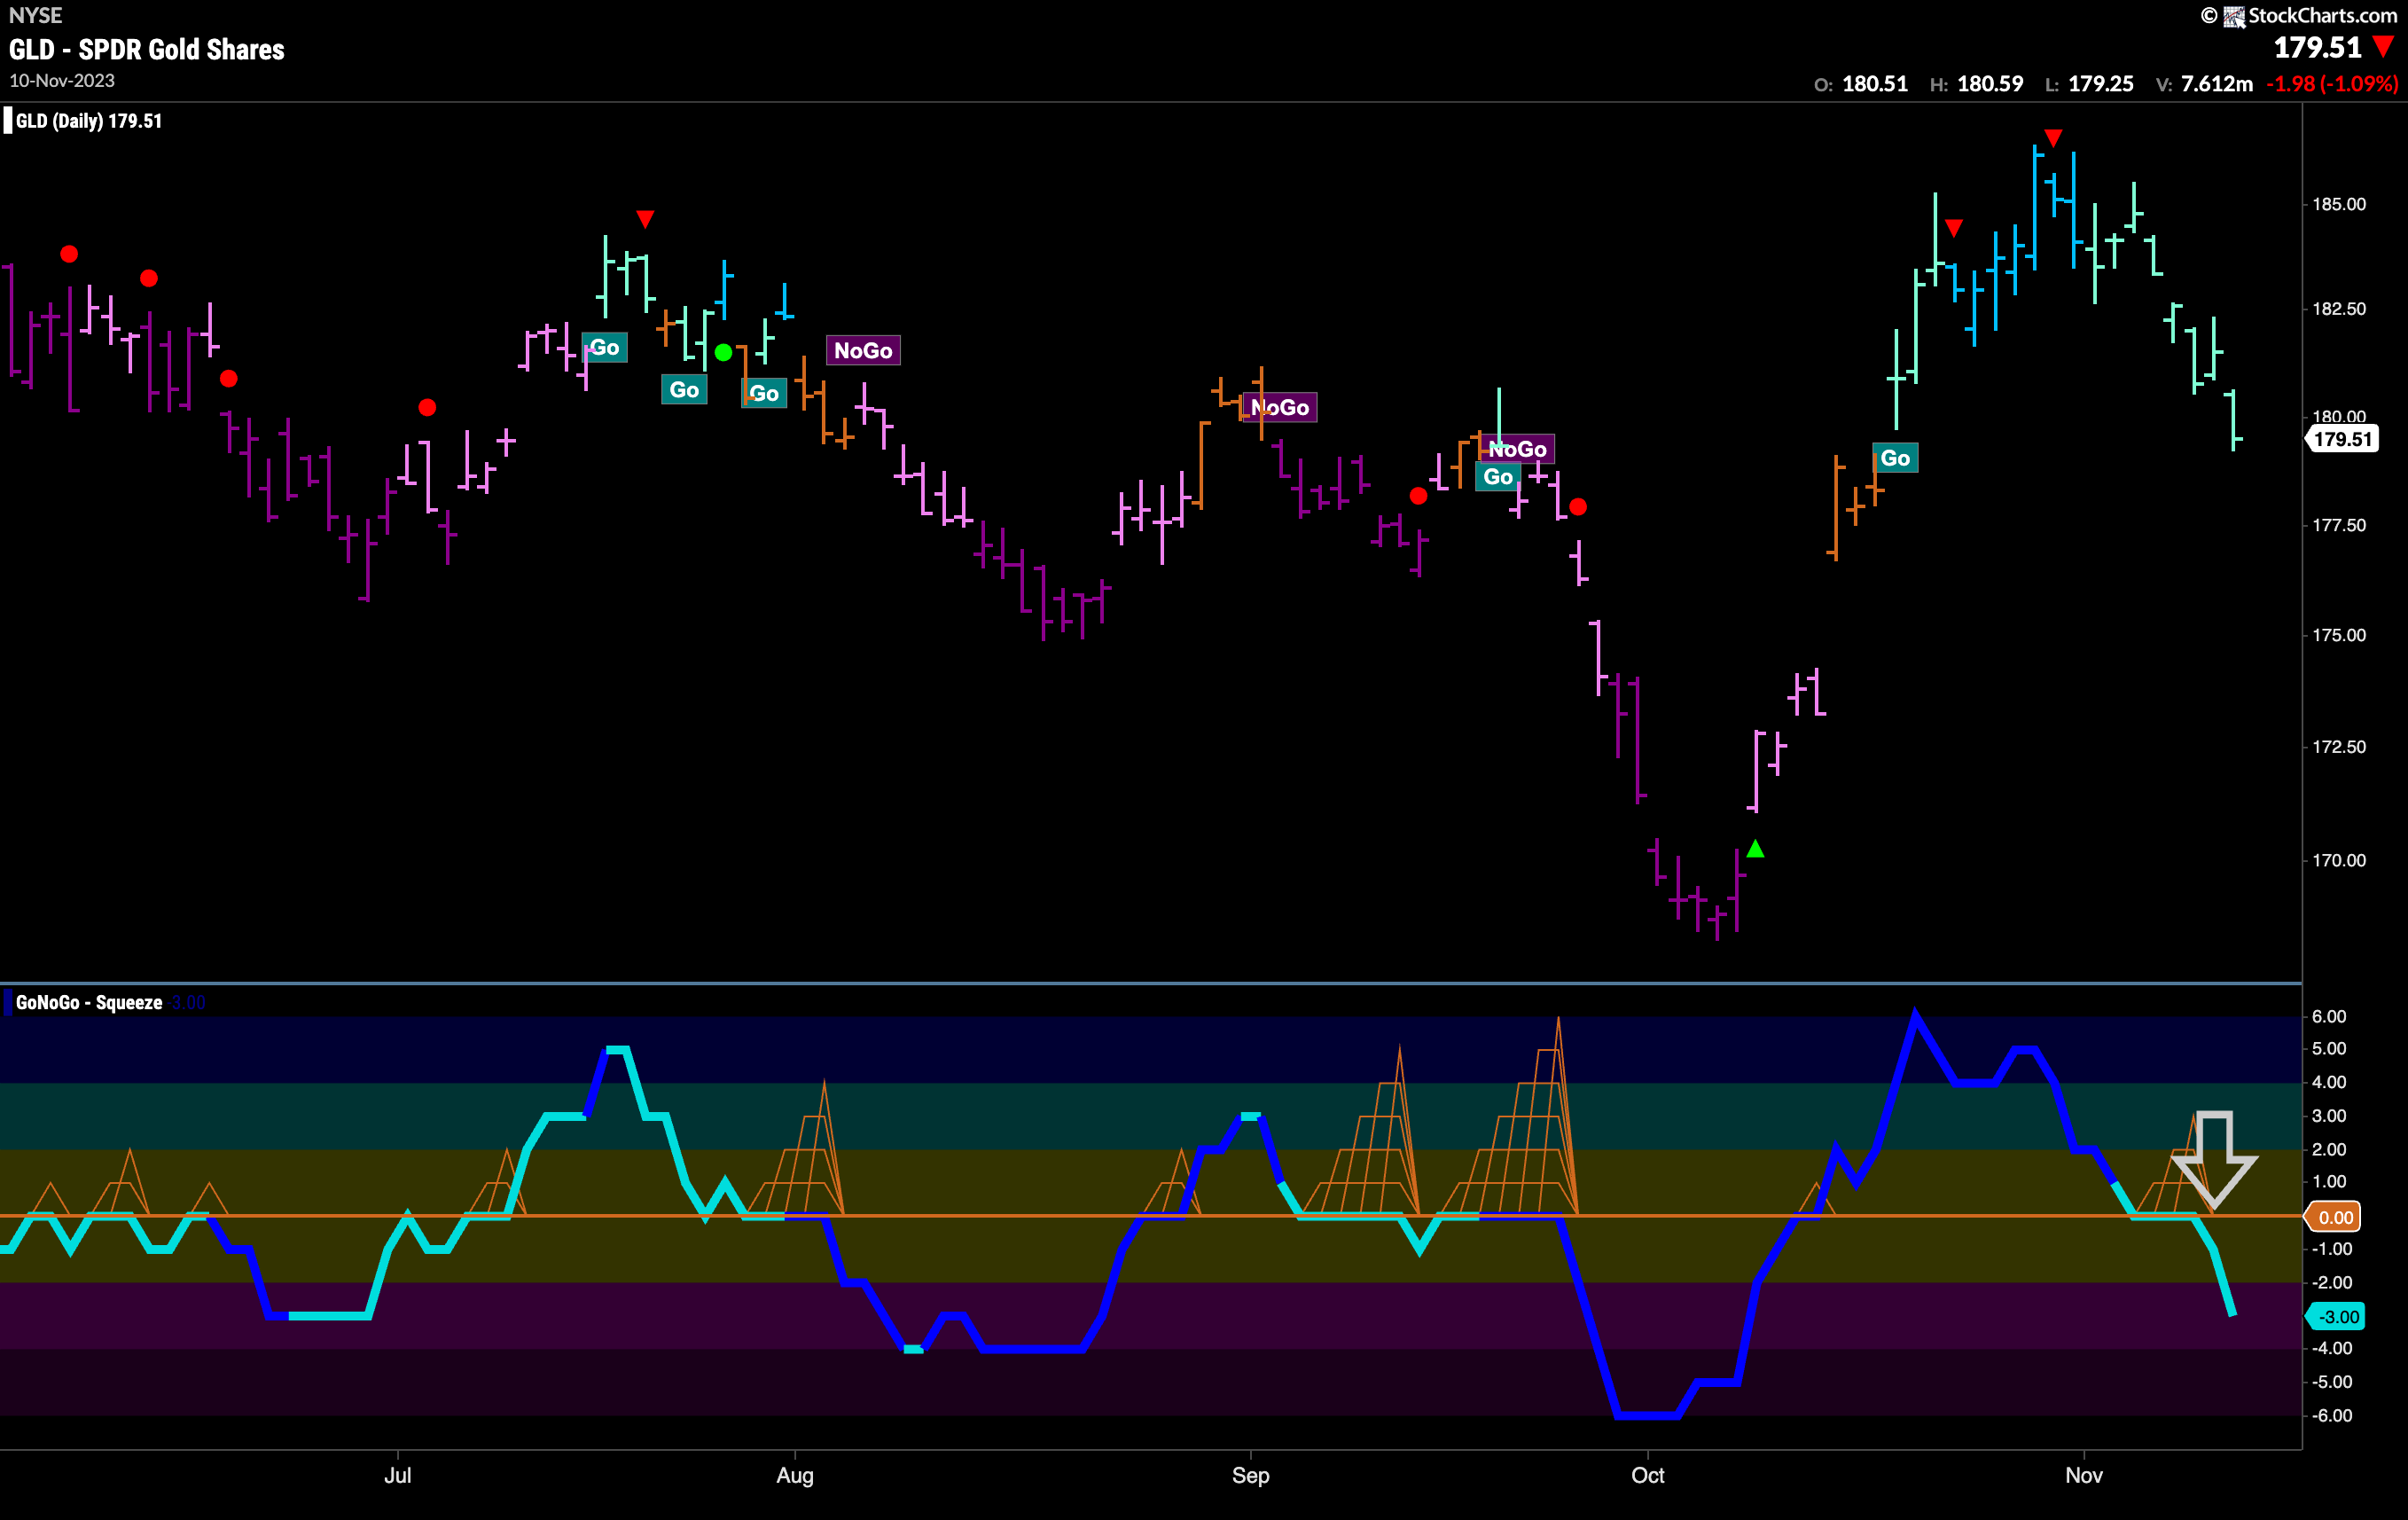This screenshot has width=2408, height=1520.
Task: Click the 4.00 squeeze axis label
Action: tap(2329, 1082)
